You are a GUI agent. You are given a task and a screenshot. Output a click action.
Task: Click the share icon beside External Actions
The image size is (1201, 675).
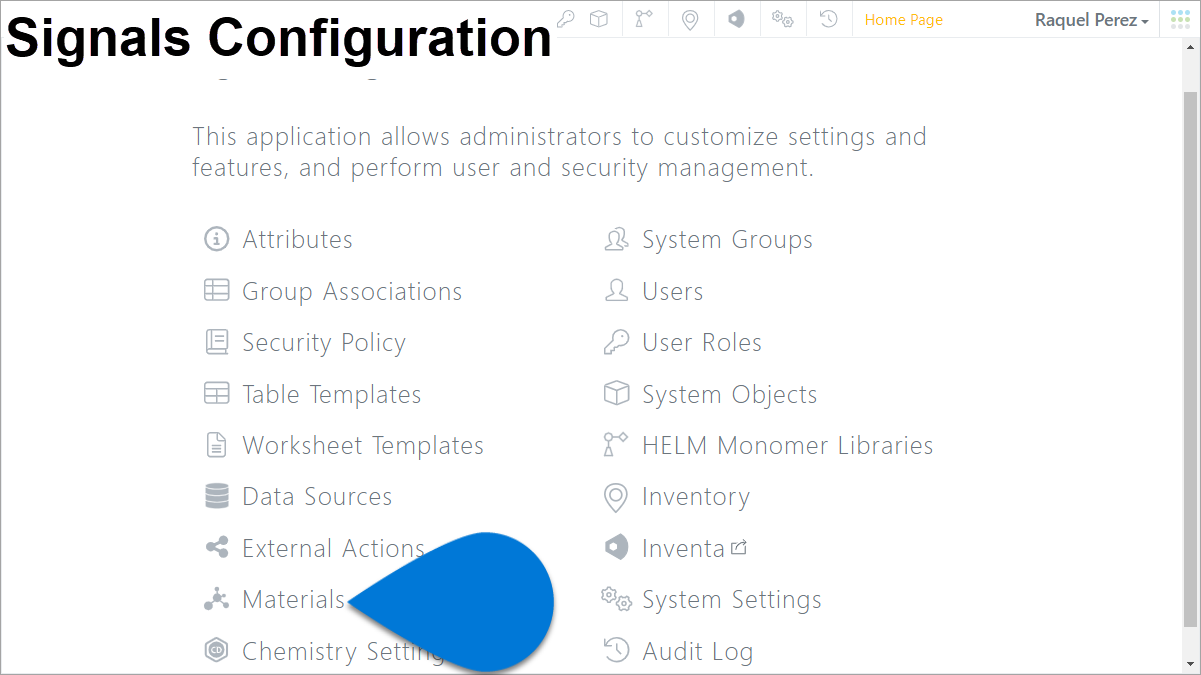[x=216, y=548]
